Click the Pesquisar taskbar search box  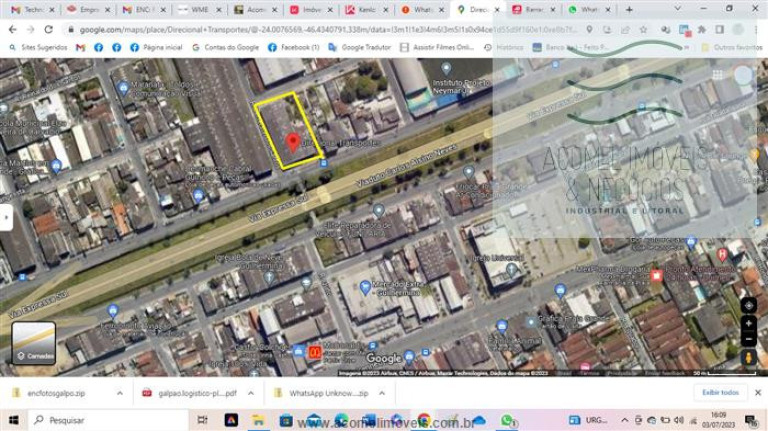(x=108, y=420)
